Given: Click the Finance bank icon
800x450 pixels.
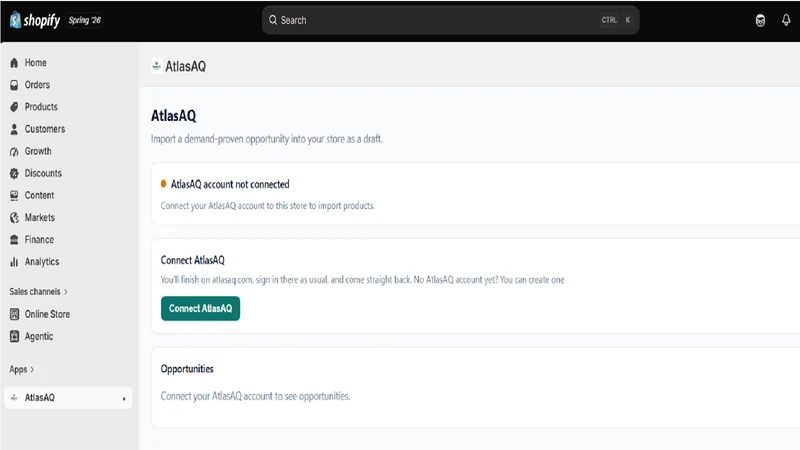Looking at the screenshot, I should point(14,240).
